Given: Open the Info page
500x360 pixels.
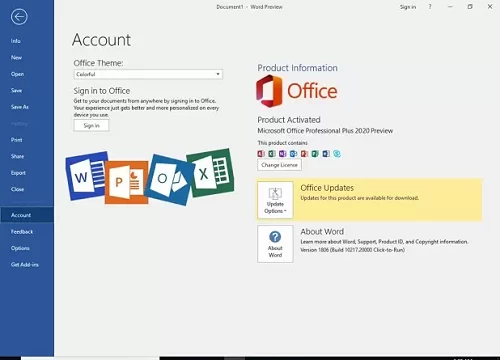Looking at the screenshot, I should 16,41.
